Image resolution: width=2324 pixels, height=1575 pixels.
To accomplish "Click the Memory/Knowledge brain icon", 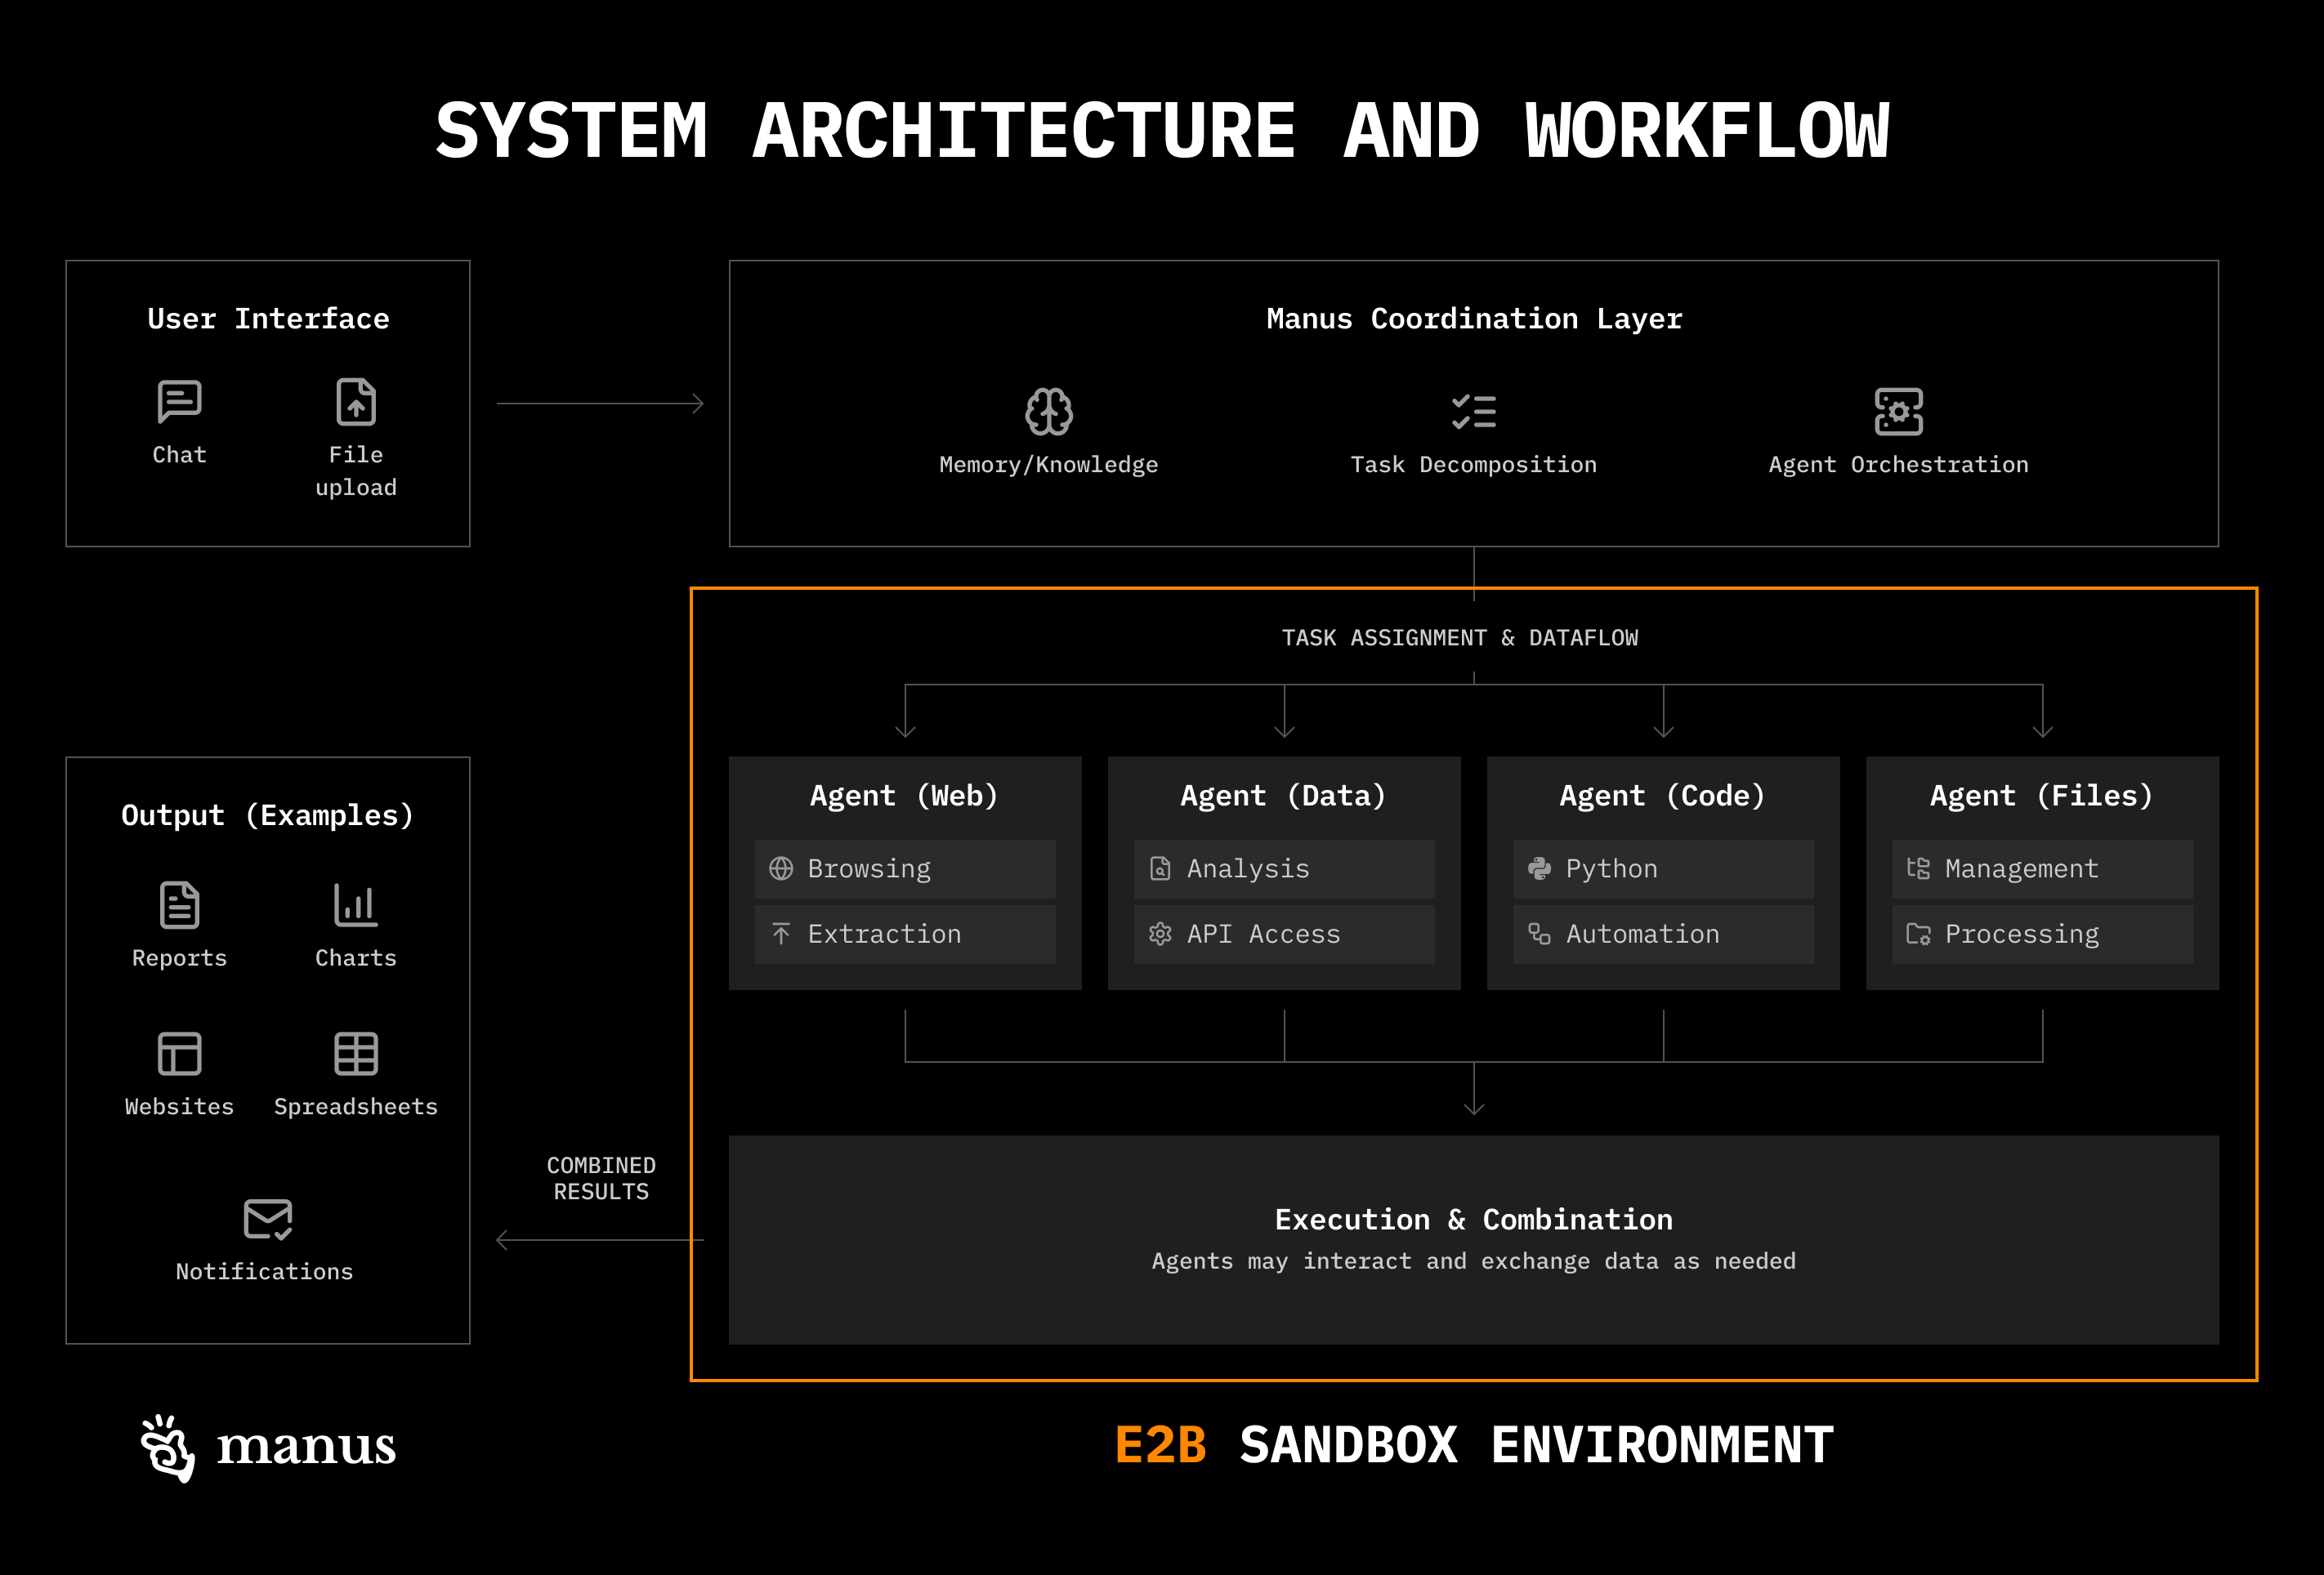I will coord(1048,411).
